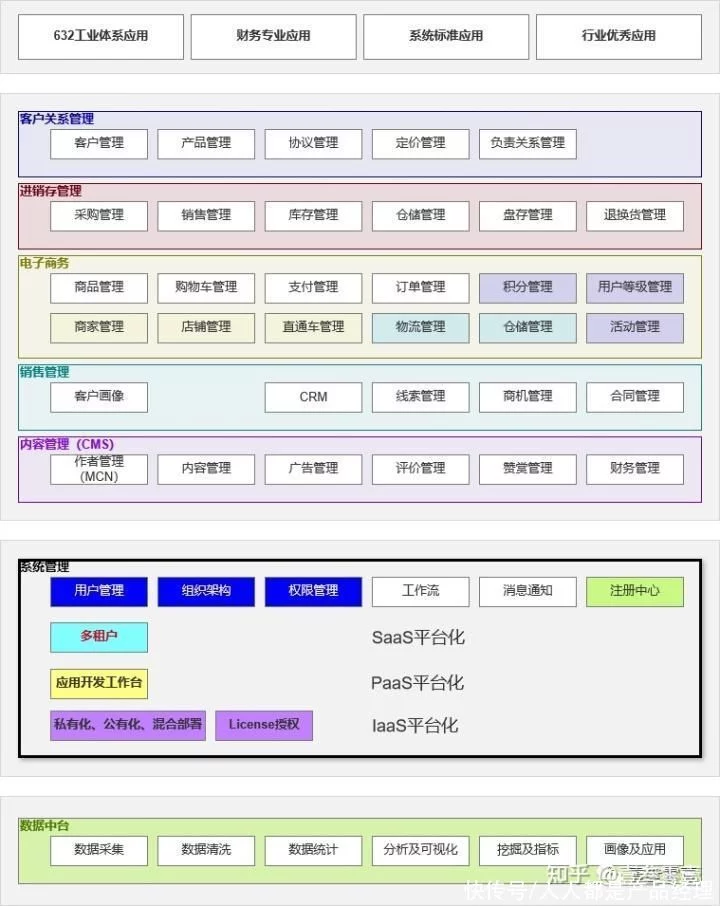Click the purple License授权 box
Image resolution: width=720 pixels, height=906 pixels.
tap(264, 726)
